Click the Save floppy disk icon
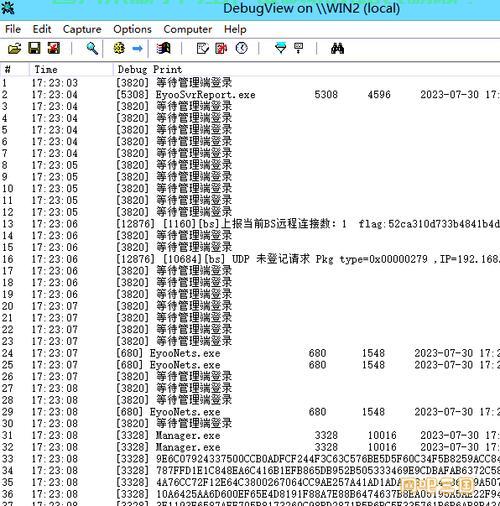This screenshot has height=506, width=500. coord(34,48)
